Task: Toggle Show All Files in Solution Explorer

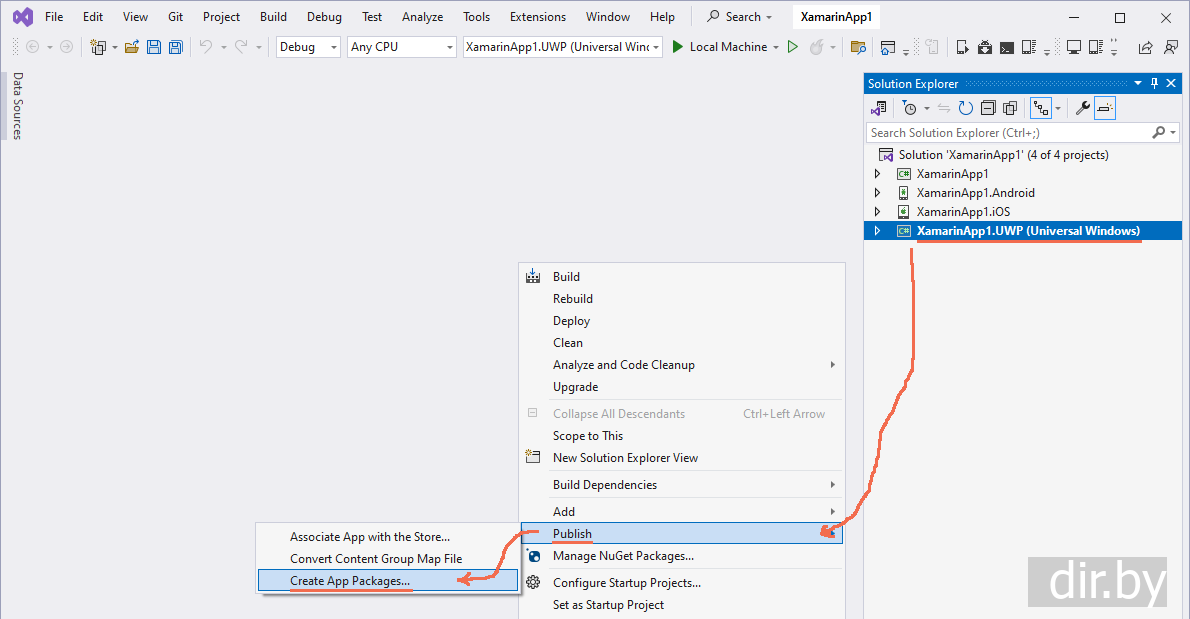Action: point(1010,108)
